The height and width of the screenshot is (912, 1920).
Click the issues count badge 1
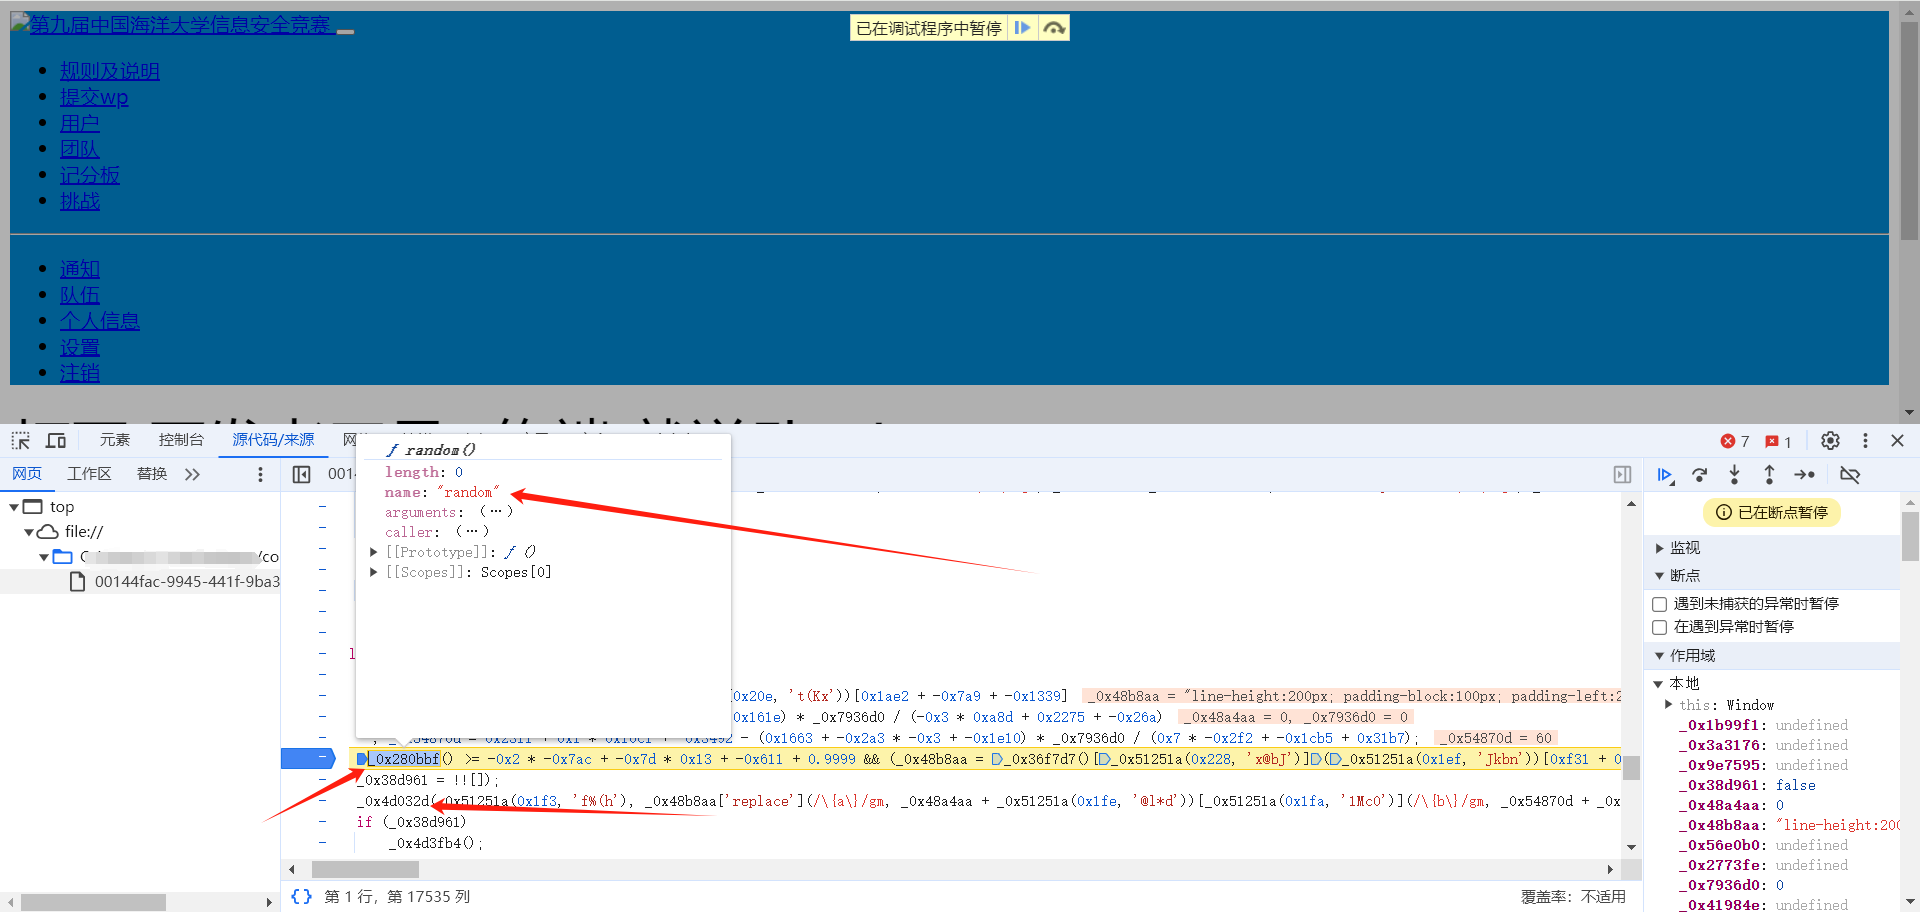pyautogui.click(x=1778, y=441)
